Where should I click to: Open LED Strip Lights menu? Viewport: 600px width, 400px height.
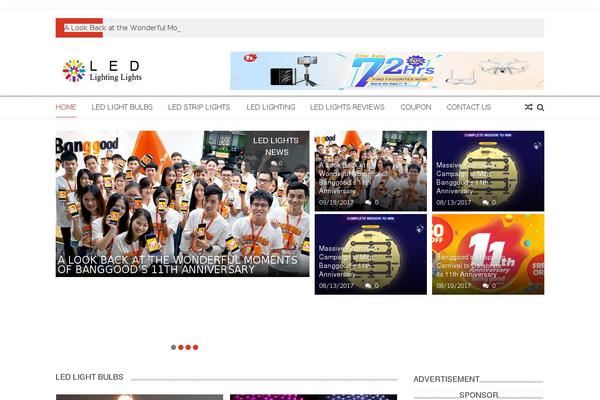[x=199, y=107]
